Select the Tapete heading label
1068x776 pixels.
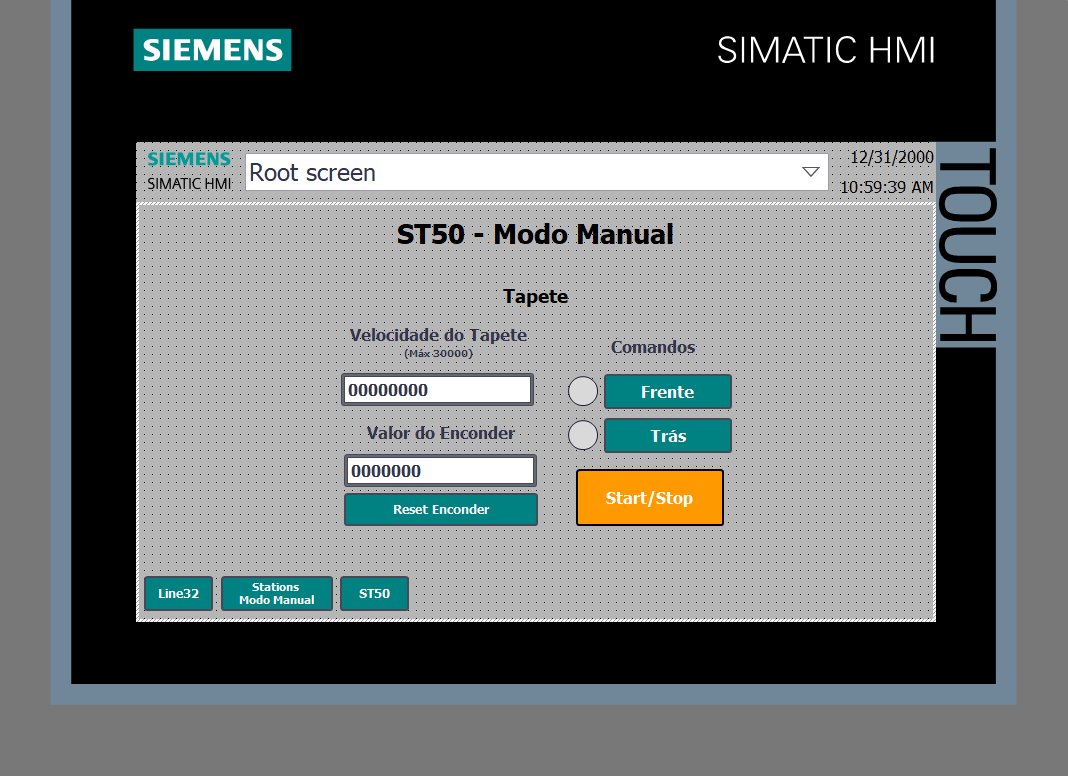tap(535, 297)
